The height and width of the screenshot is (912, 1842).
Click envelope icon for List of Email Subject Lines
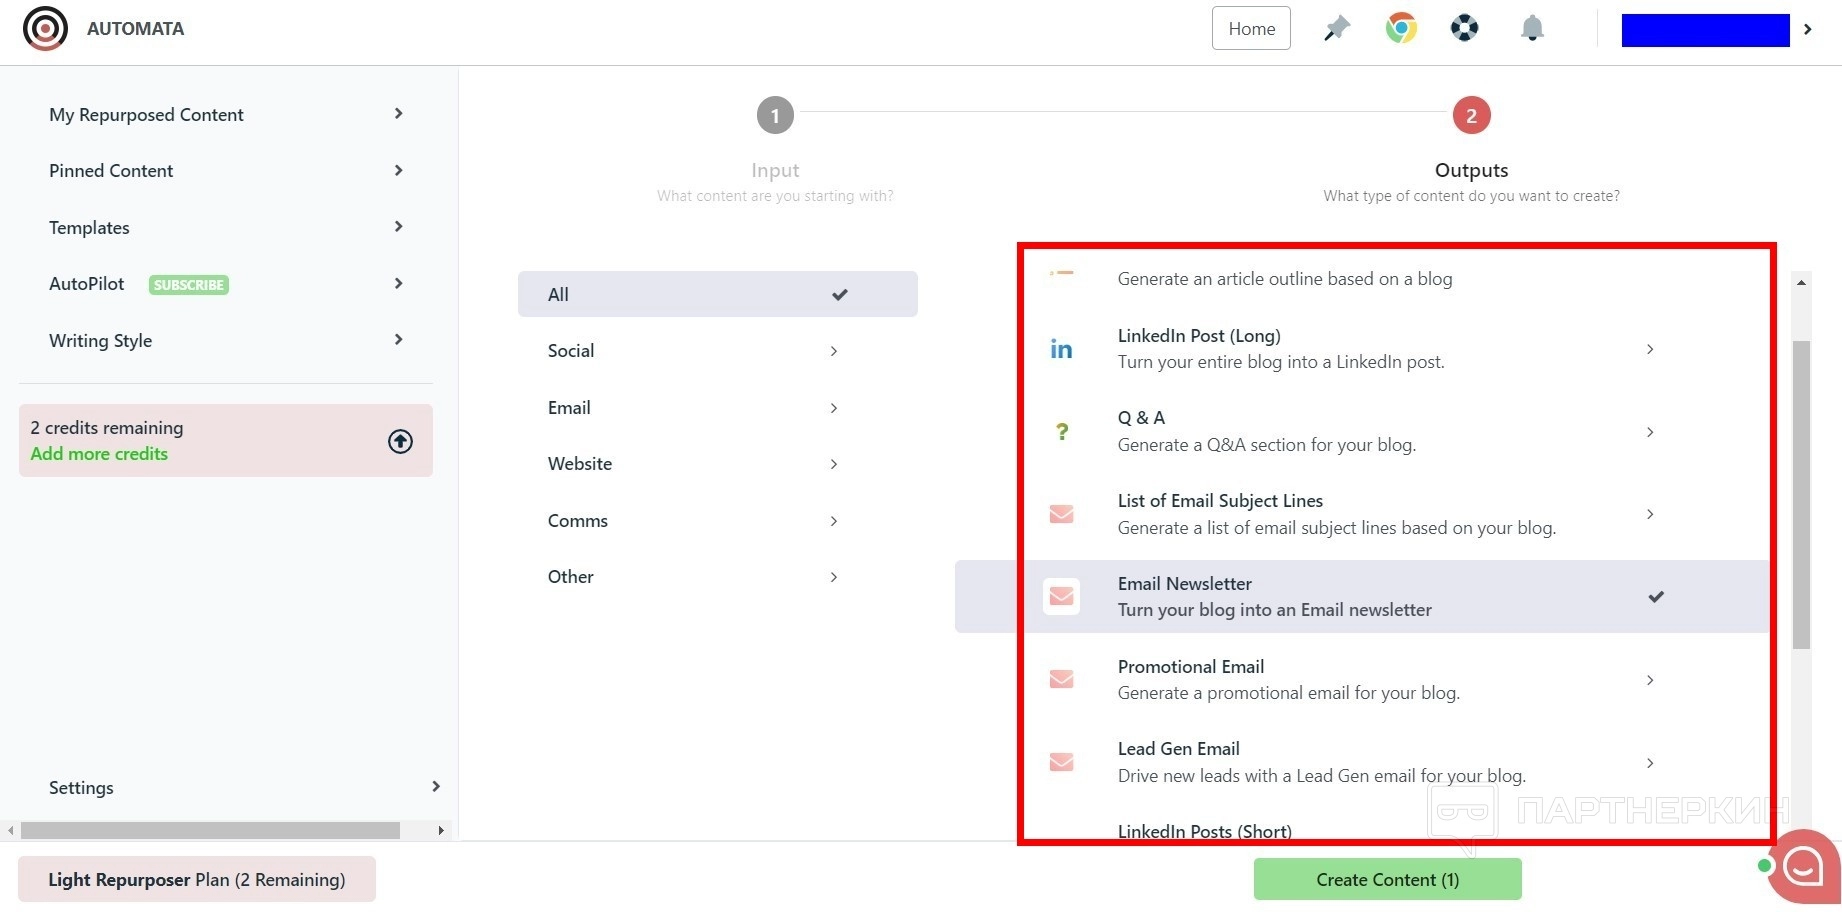click(x=1061, y=514)
